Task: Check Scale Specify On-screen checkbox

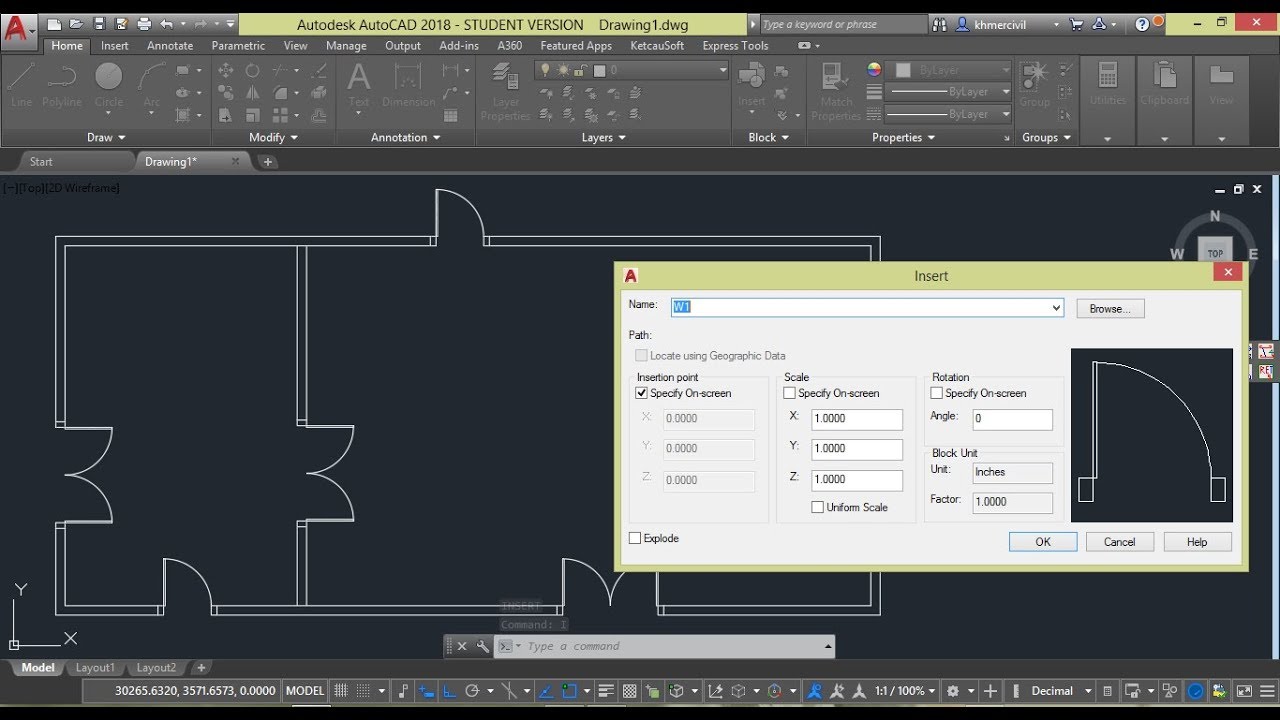Action: click(789, 393)
